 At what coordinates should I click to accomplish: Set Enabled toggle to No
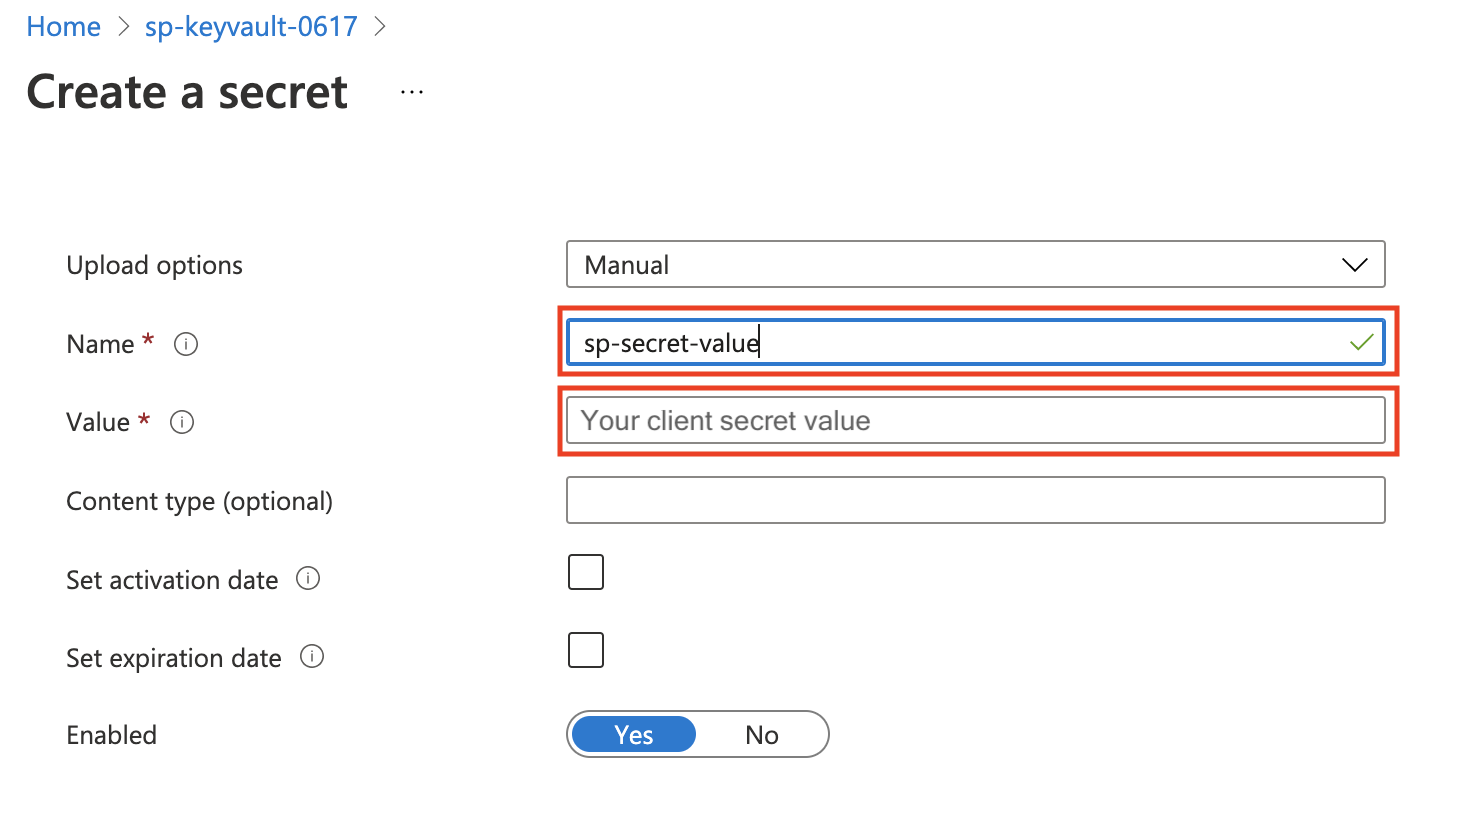tap(762, 734)
